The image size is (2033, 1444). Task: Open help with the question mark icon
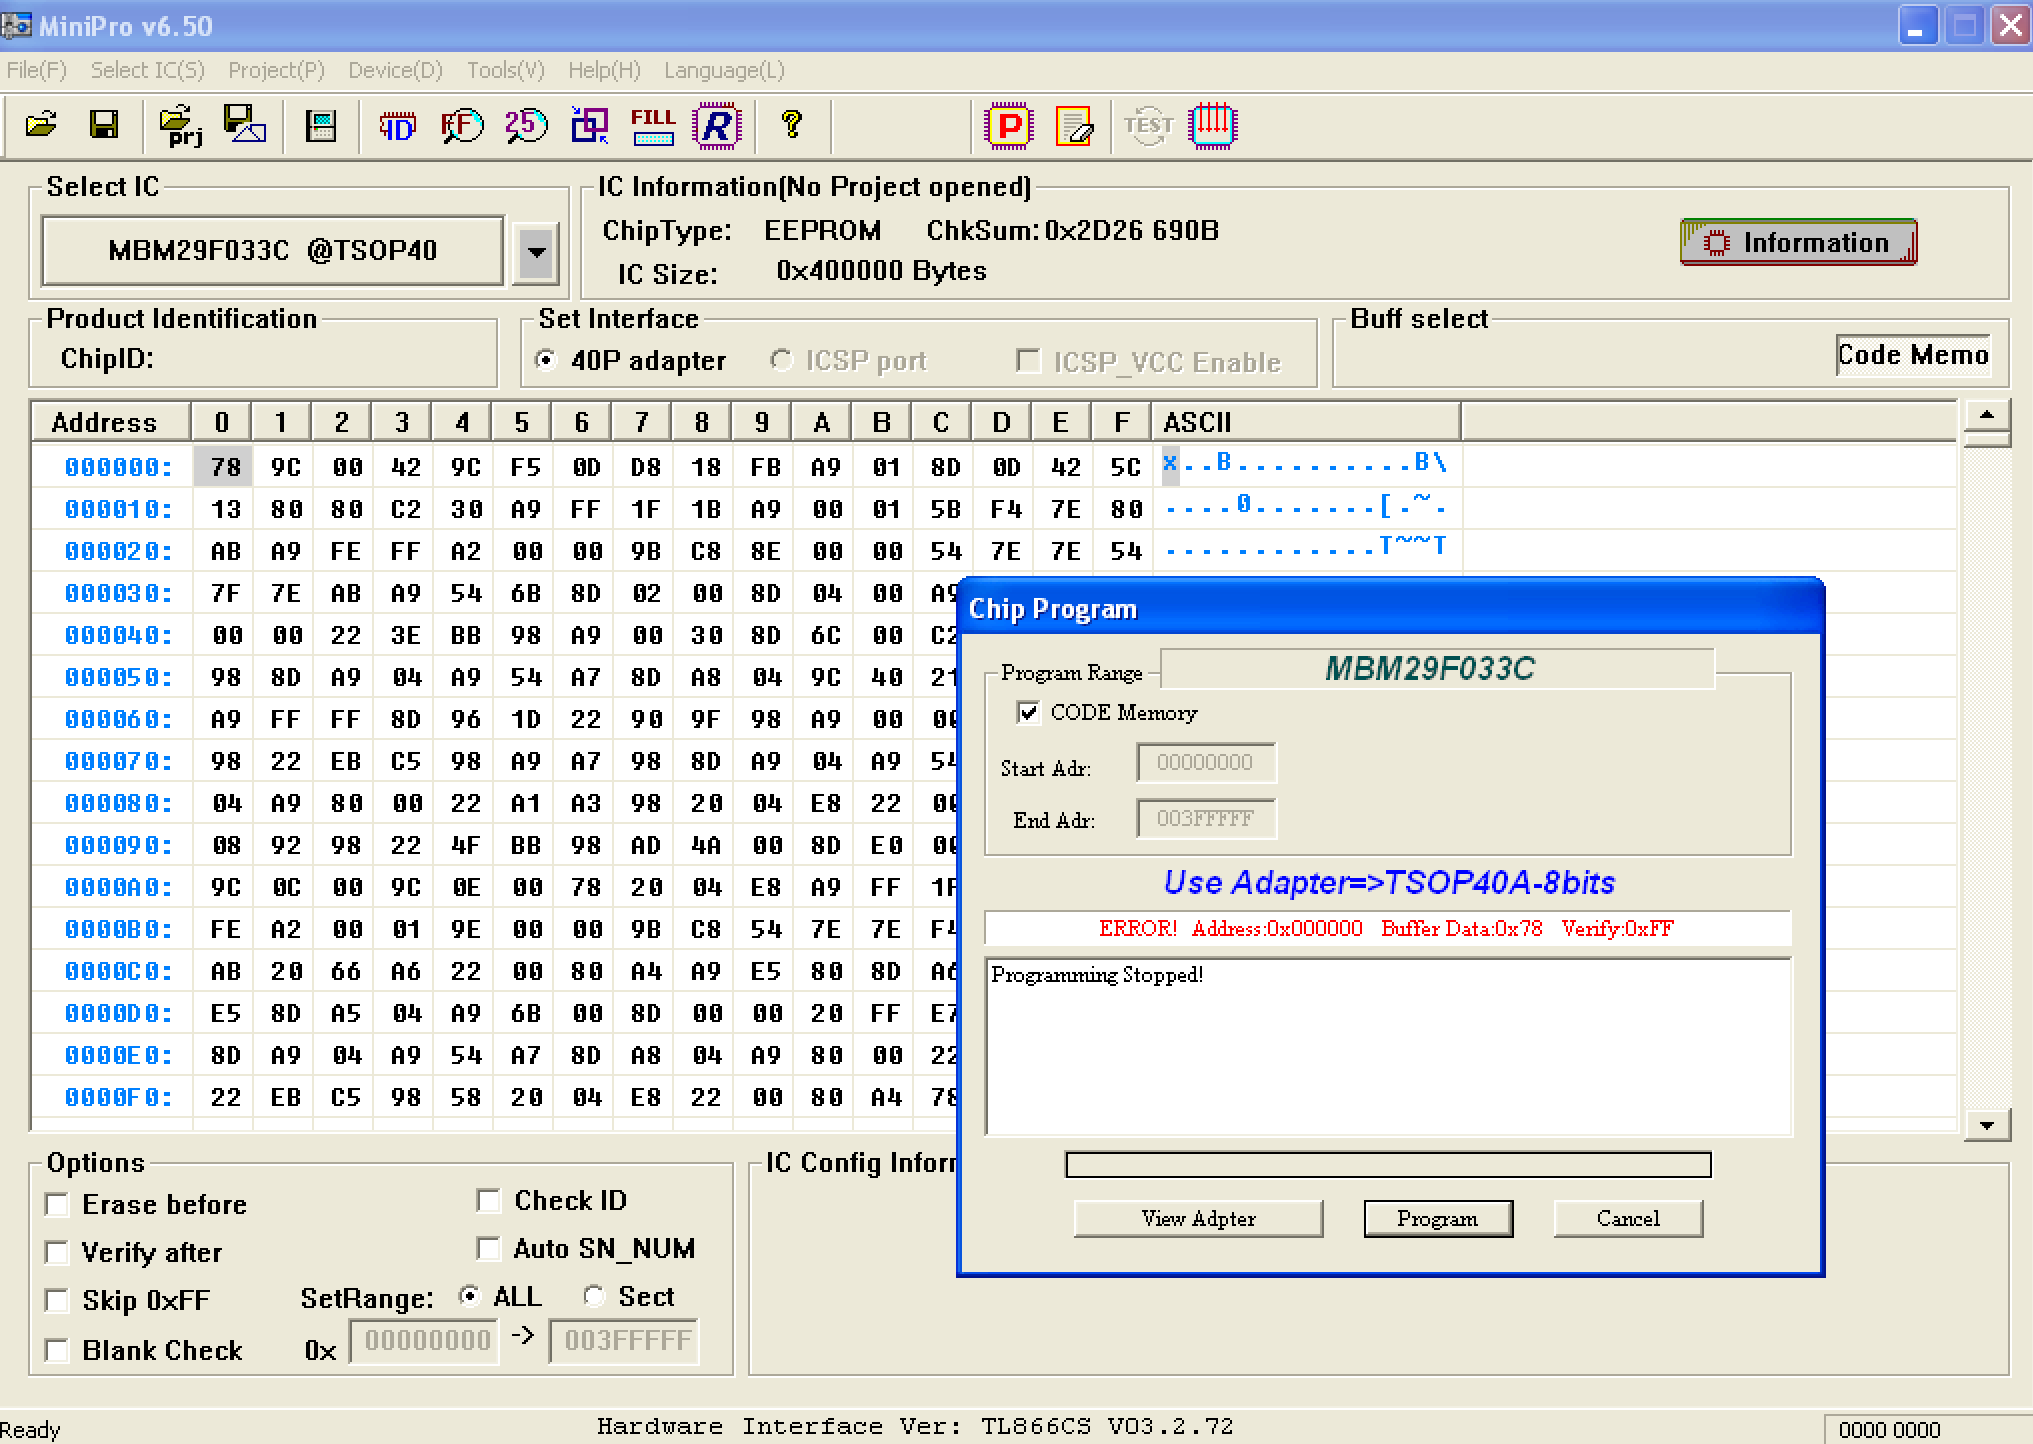point(791,124)
